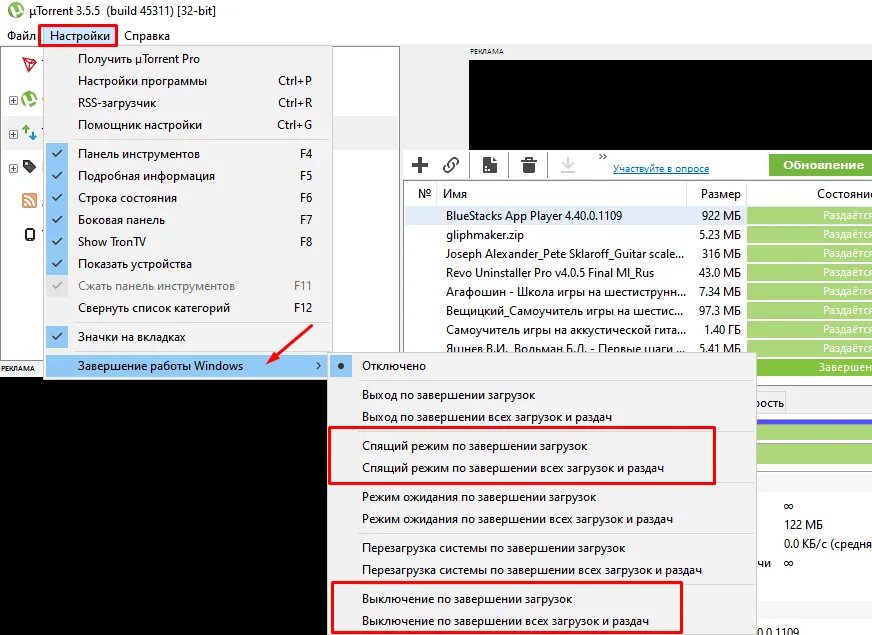
Task: Select Режим ожидания по завершении всех загрузок и раздач
Action: pos(542,519)
